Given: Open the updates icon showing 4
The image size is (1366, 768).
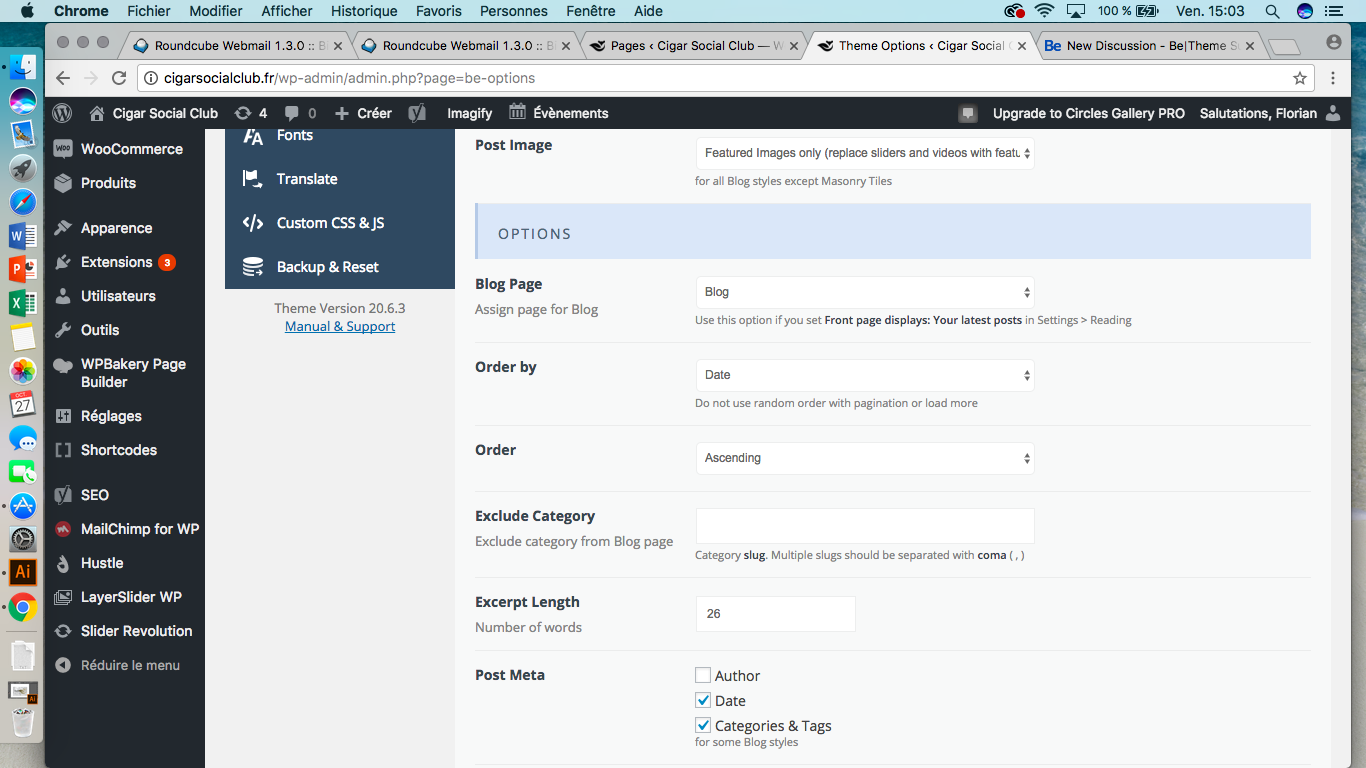Looking at the screenshot, I should pos(250,113).
